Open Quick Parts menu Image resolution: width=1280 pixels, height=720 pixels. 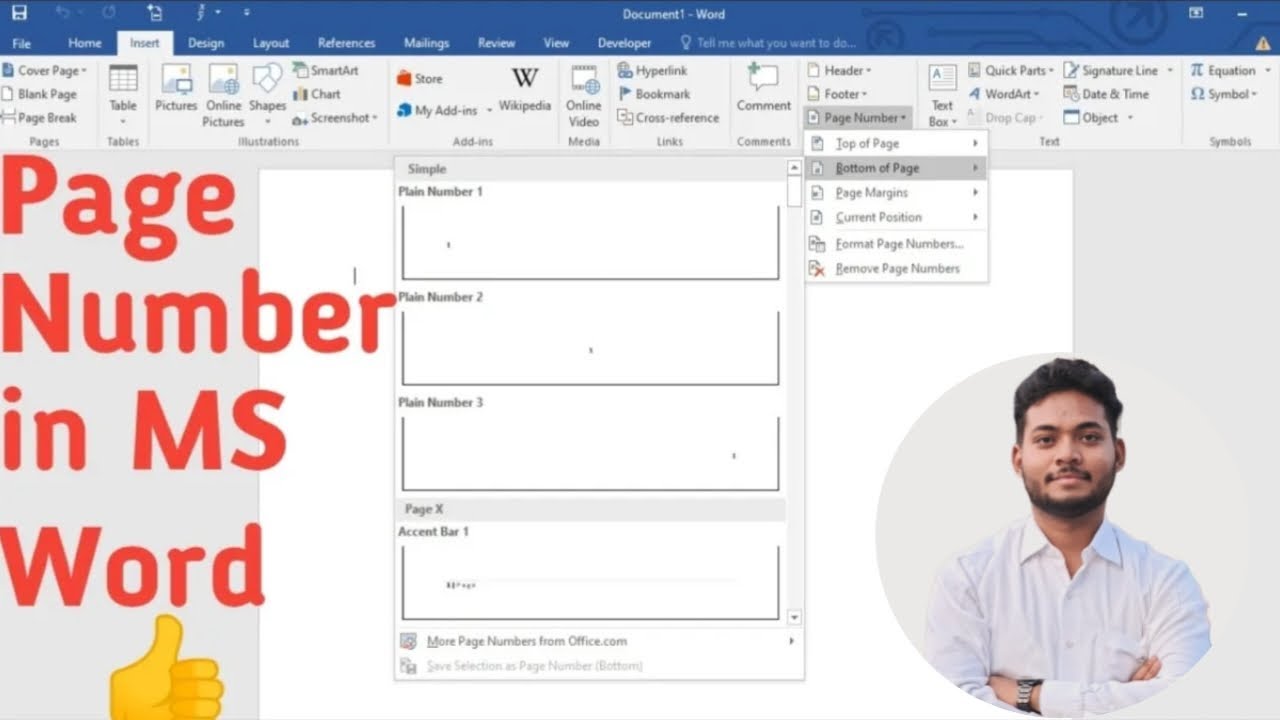tap(1010, 70)
